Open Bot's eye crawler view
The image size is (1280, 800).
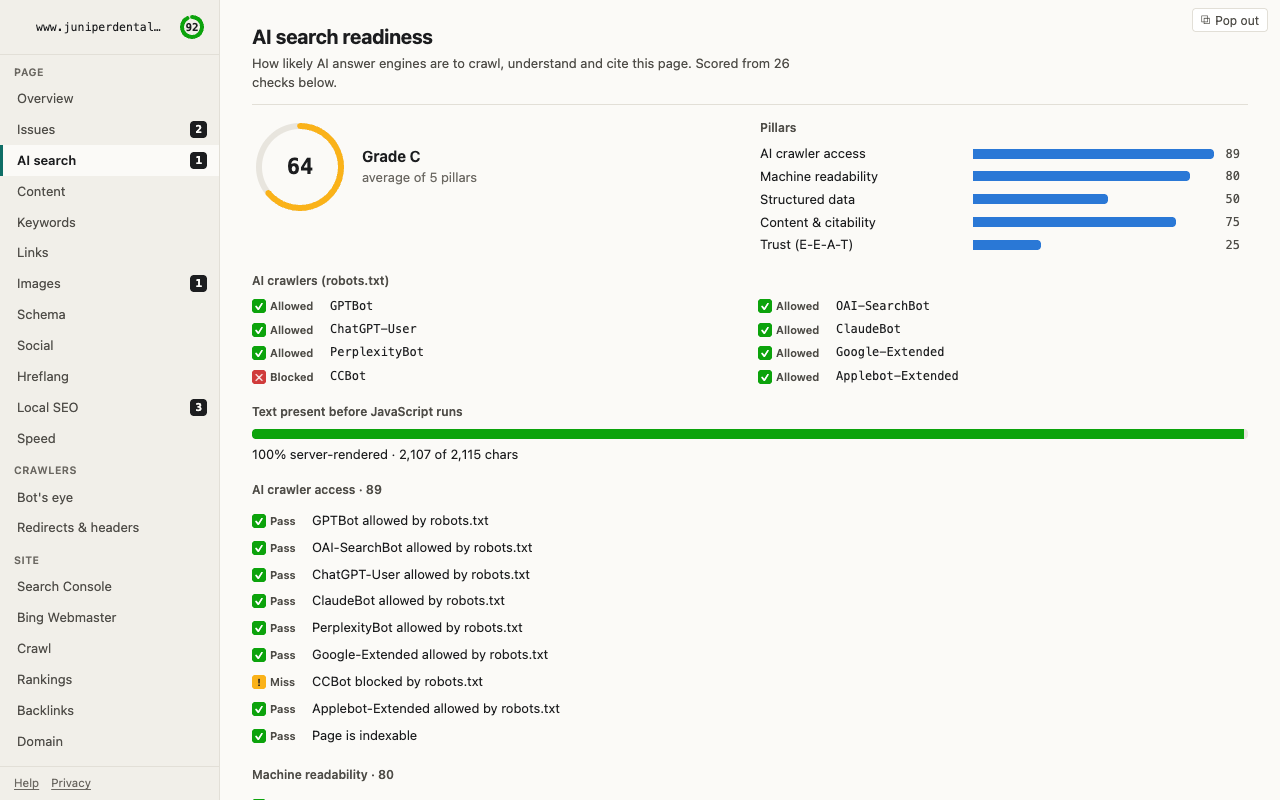[109, 497]
